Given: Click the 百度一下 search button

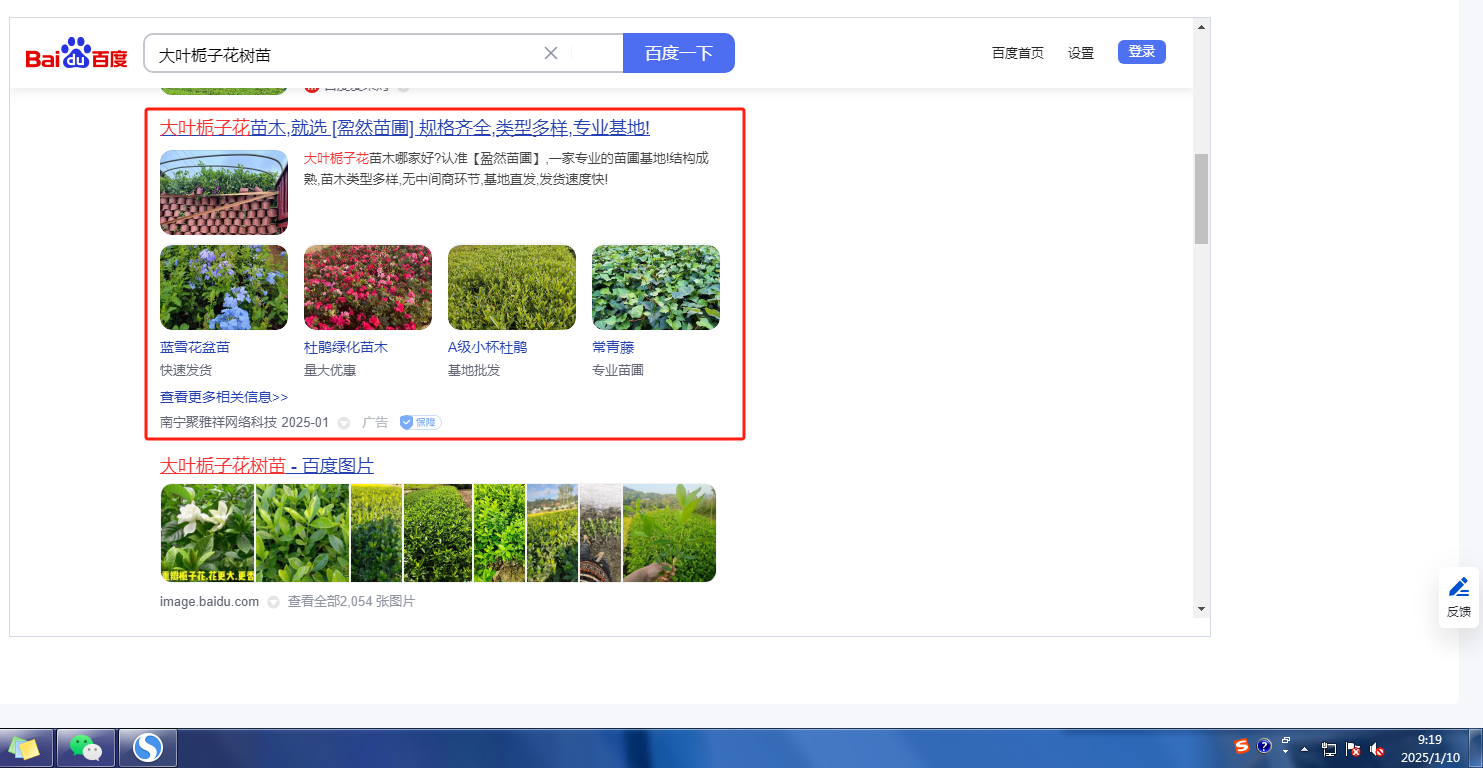Looking at the screenshot, I should pos(679,53).
